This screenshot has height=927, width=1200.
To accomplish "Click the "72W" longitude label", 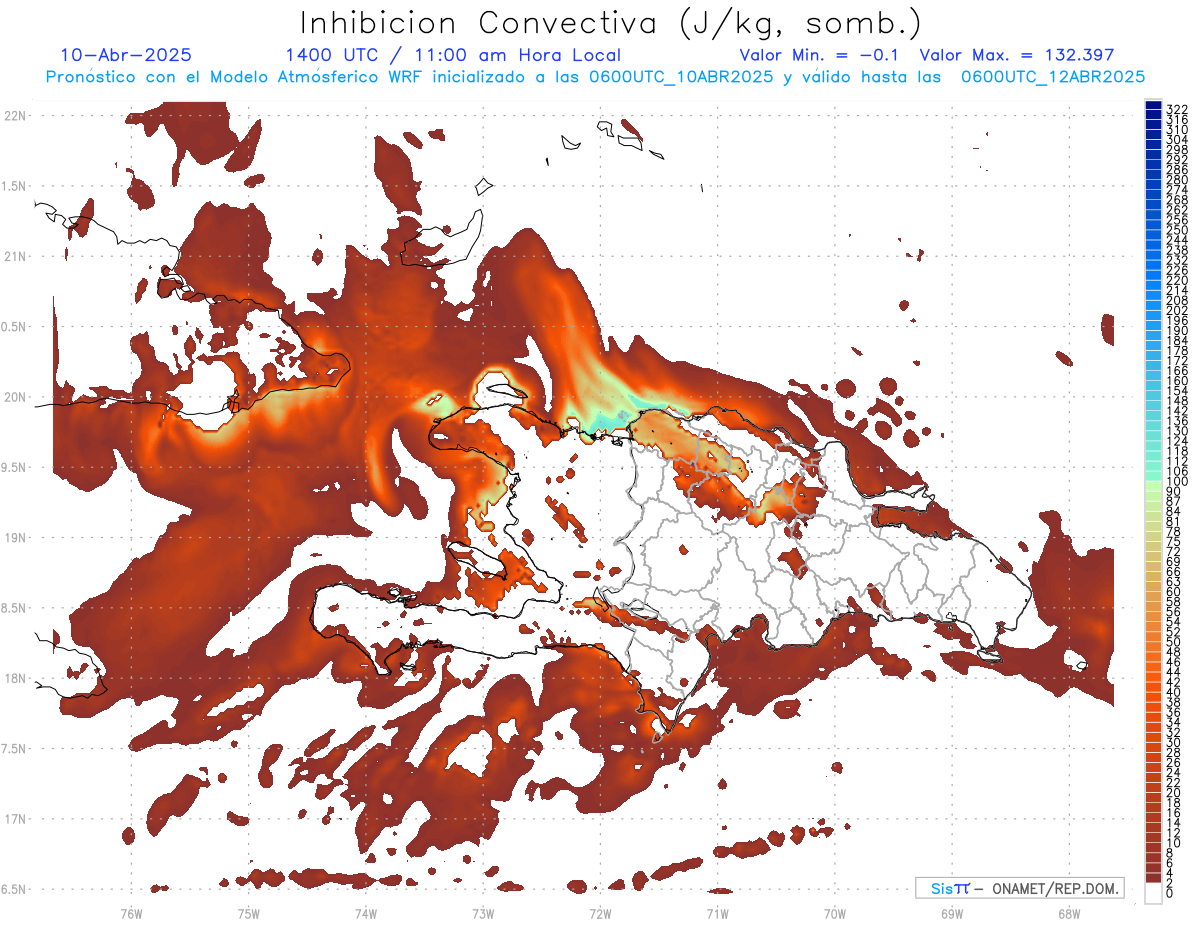I will (600, 913).
